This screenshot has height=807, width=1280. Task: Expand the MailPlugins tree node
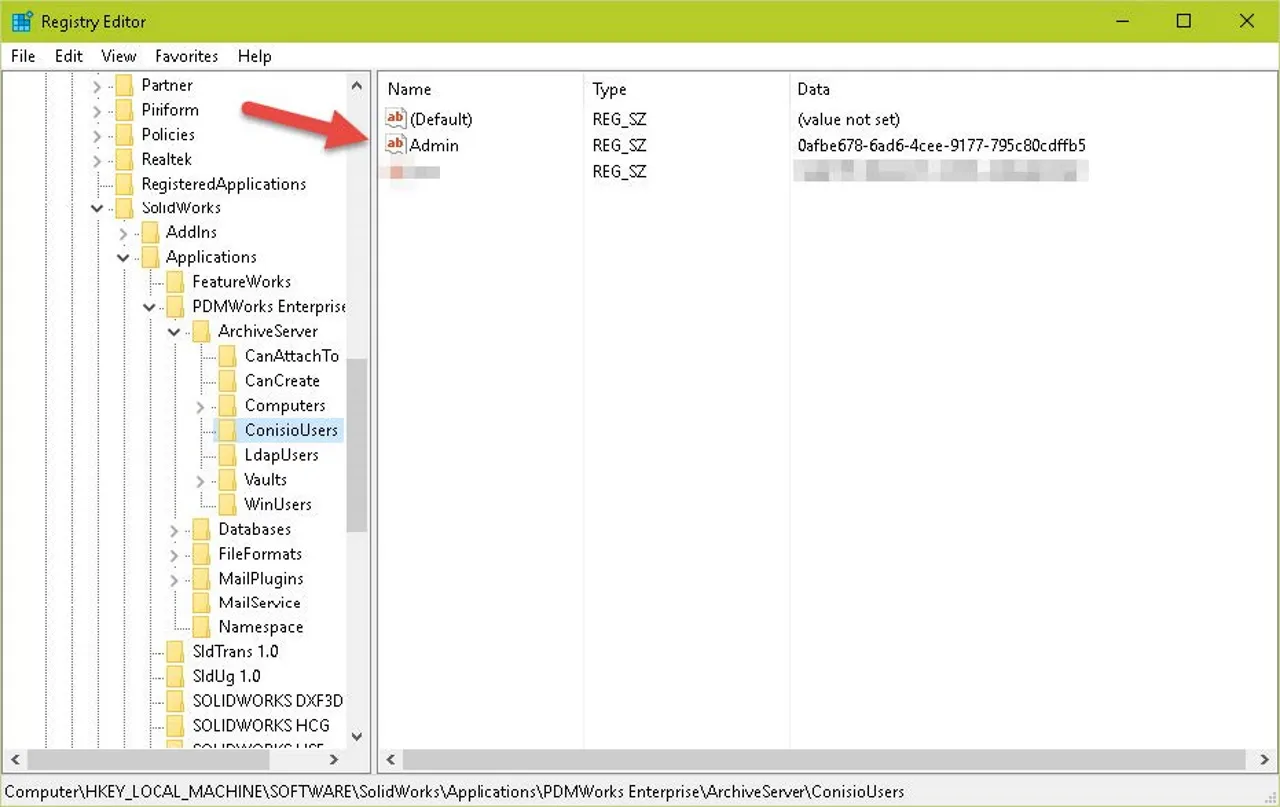(x=175, y=579)
